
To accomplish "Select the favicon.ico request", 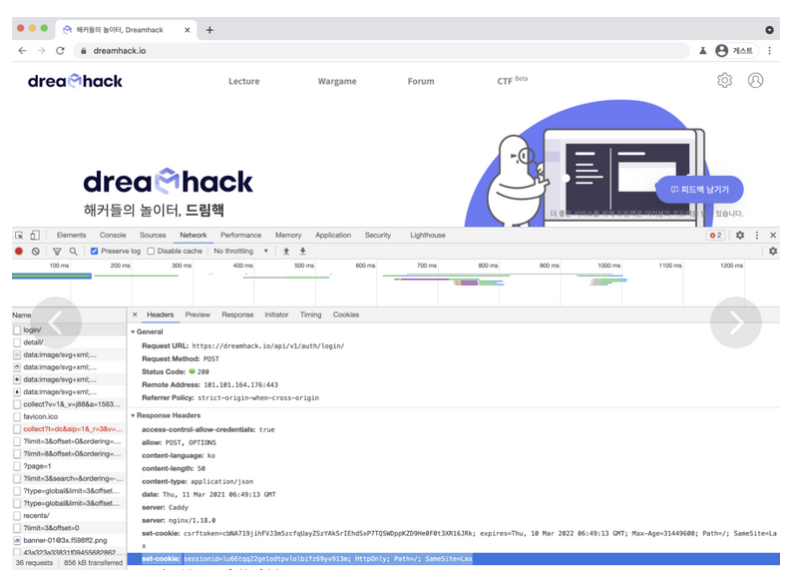I will coord(69,417).
